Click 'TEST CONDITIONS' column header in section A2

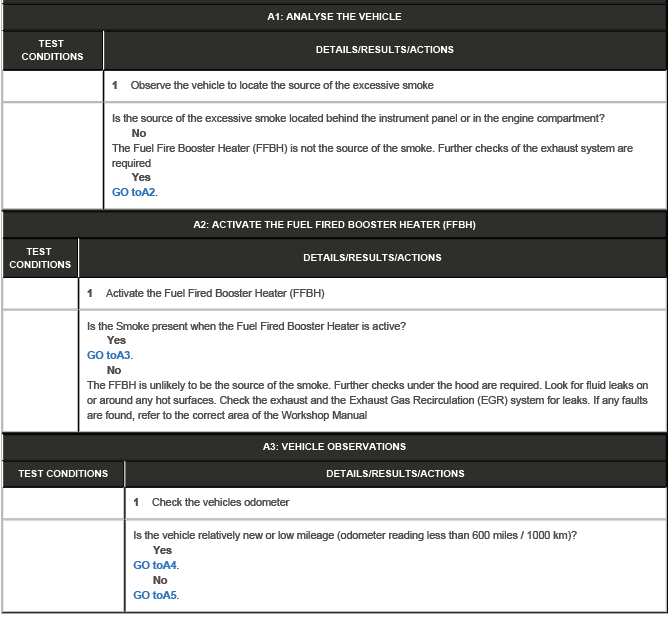click(40, 258)
